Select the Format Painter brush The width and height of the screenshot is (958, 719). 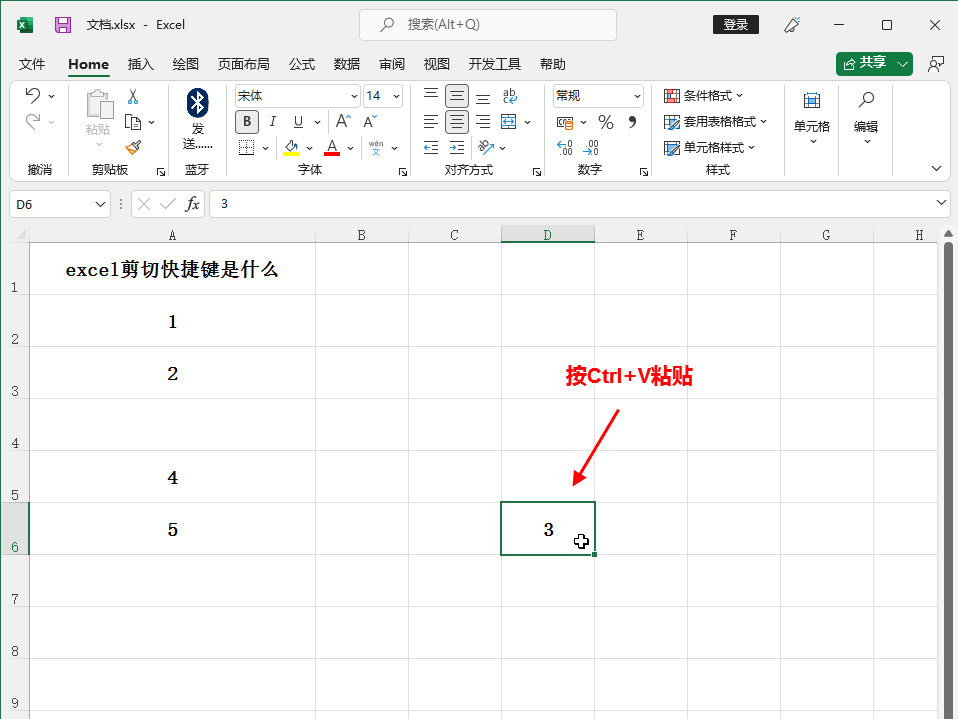(x=133, y=147)
